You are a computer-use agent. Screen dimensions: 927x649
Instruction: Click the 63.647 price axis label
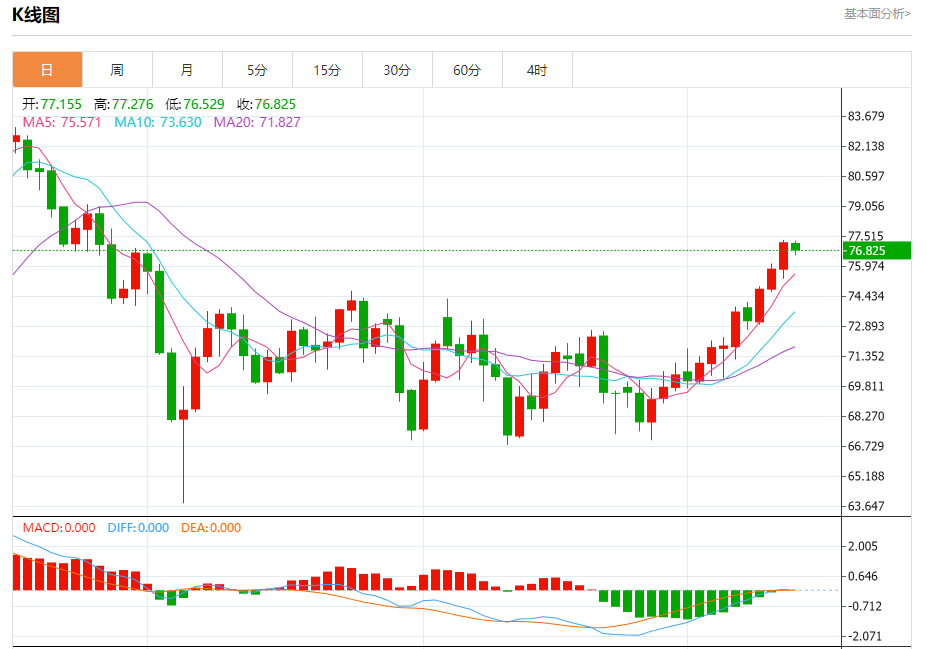(x=866, y=506)
